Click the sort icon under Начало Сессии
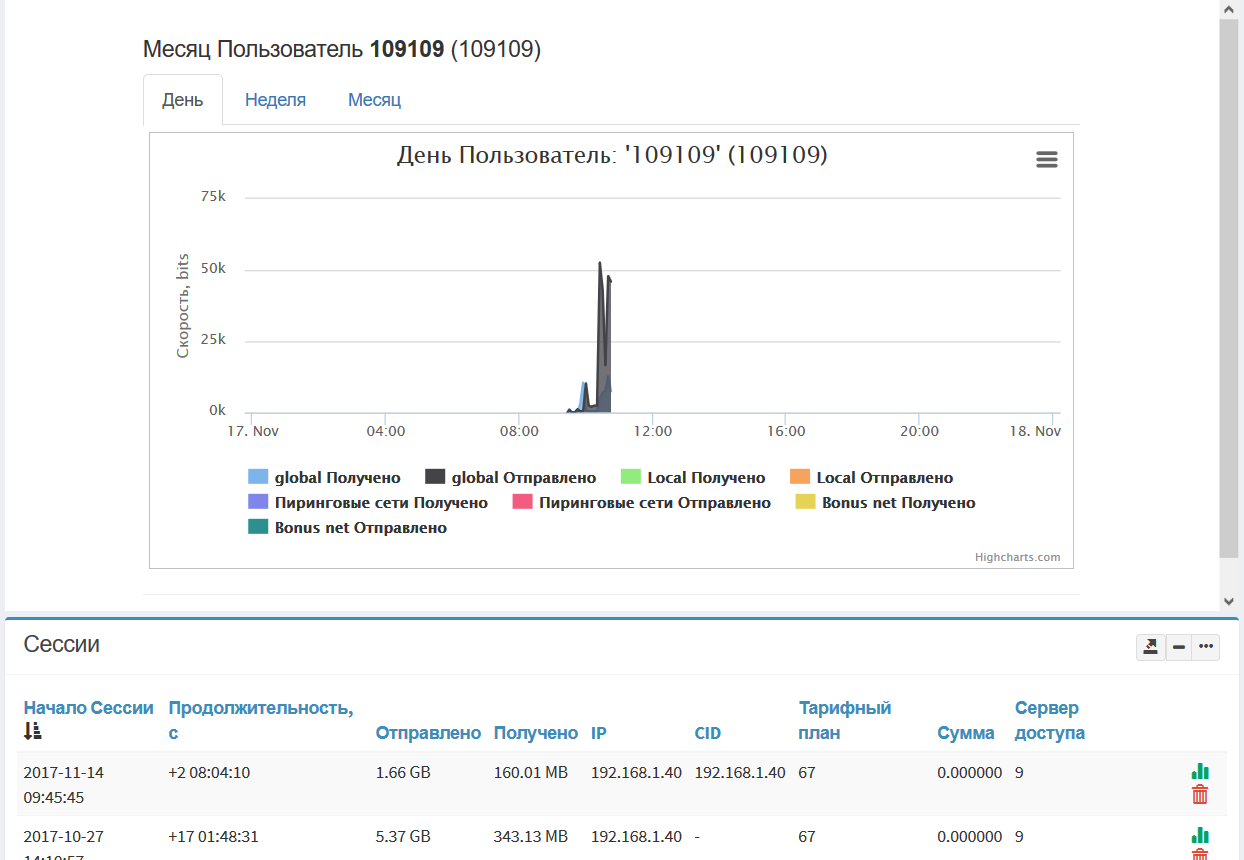Image resolution: width=1244 pixels, height=860 pixels. tap(33, 732)
